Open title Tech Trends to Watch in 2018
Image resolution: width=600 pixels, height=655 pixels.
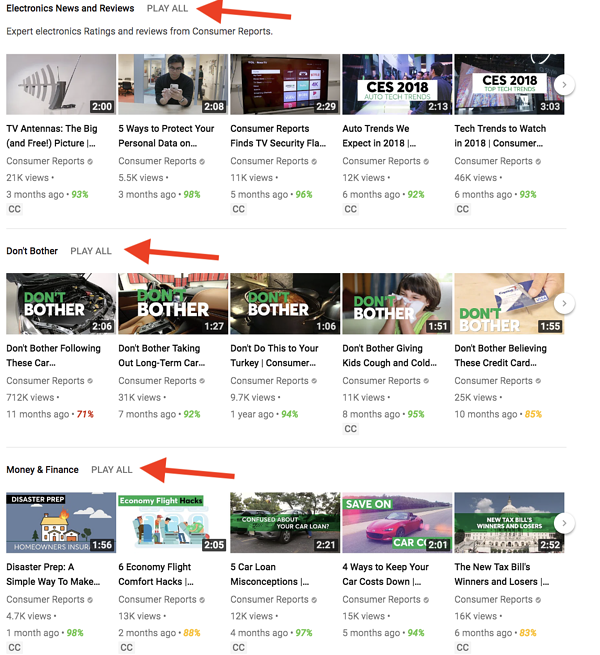pos(500,136)
